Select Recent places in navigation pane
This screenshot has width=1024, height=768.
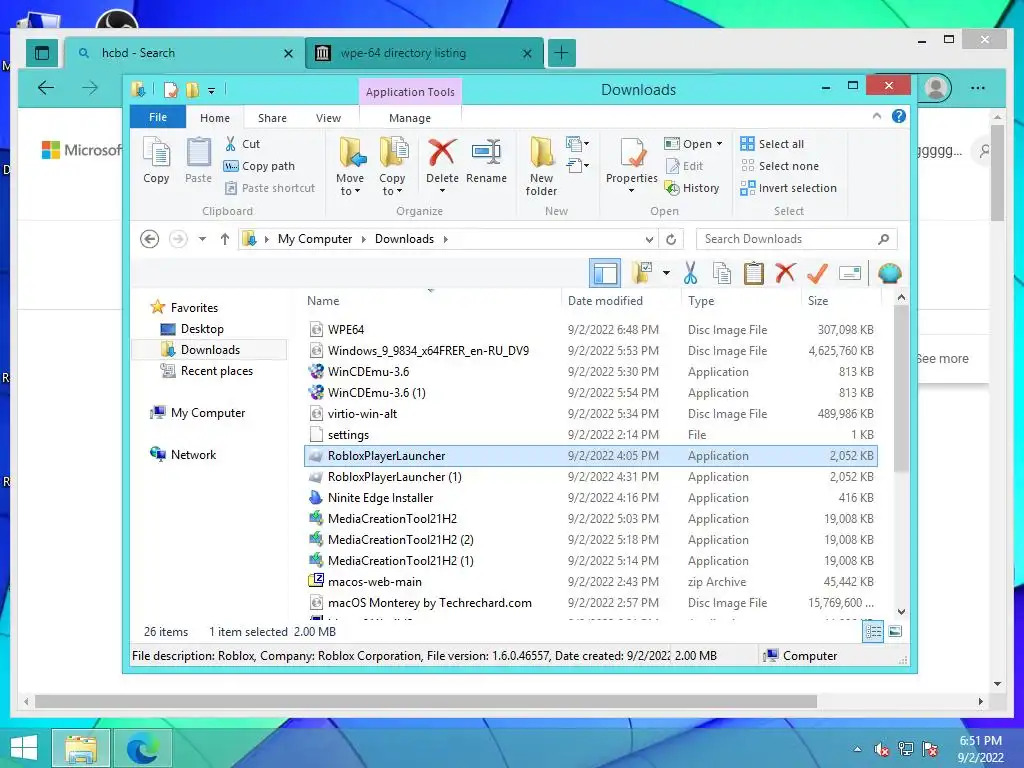coord(217,370)
